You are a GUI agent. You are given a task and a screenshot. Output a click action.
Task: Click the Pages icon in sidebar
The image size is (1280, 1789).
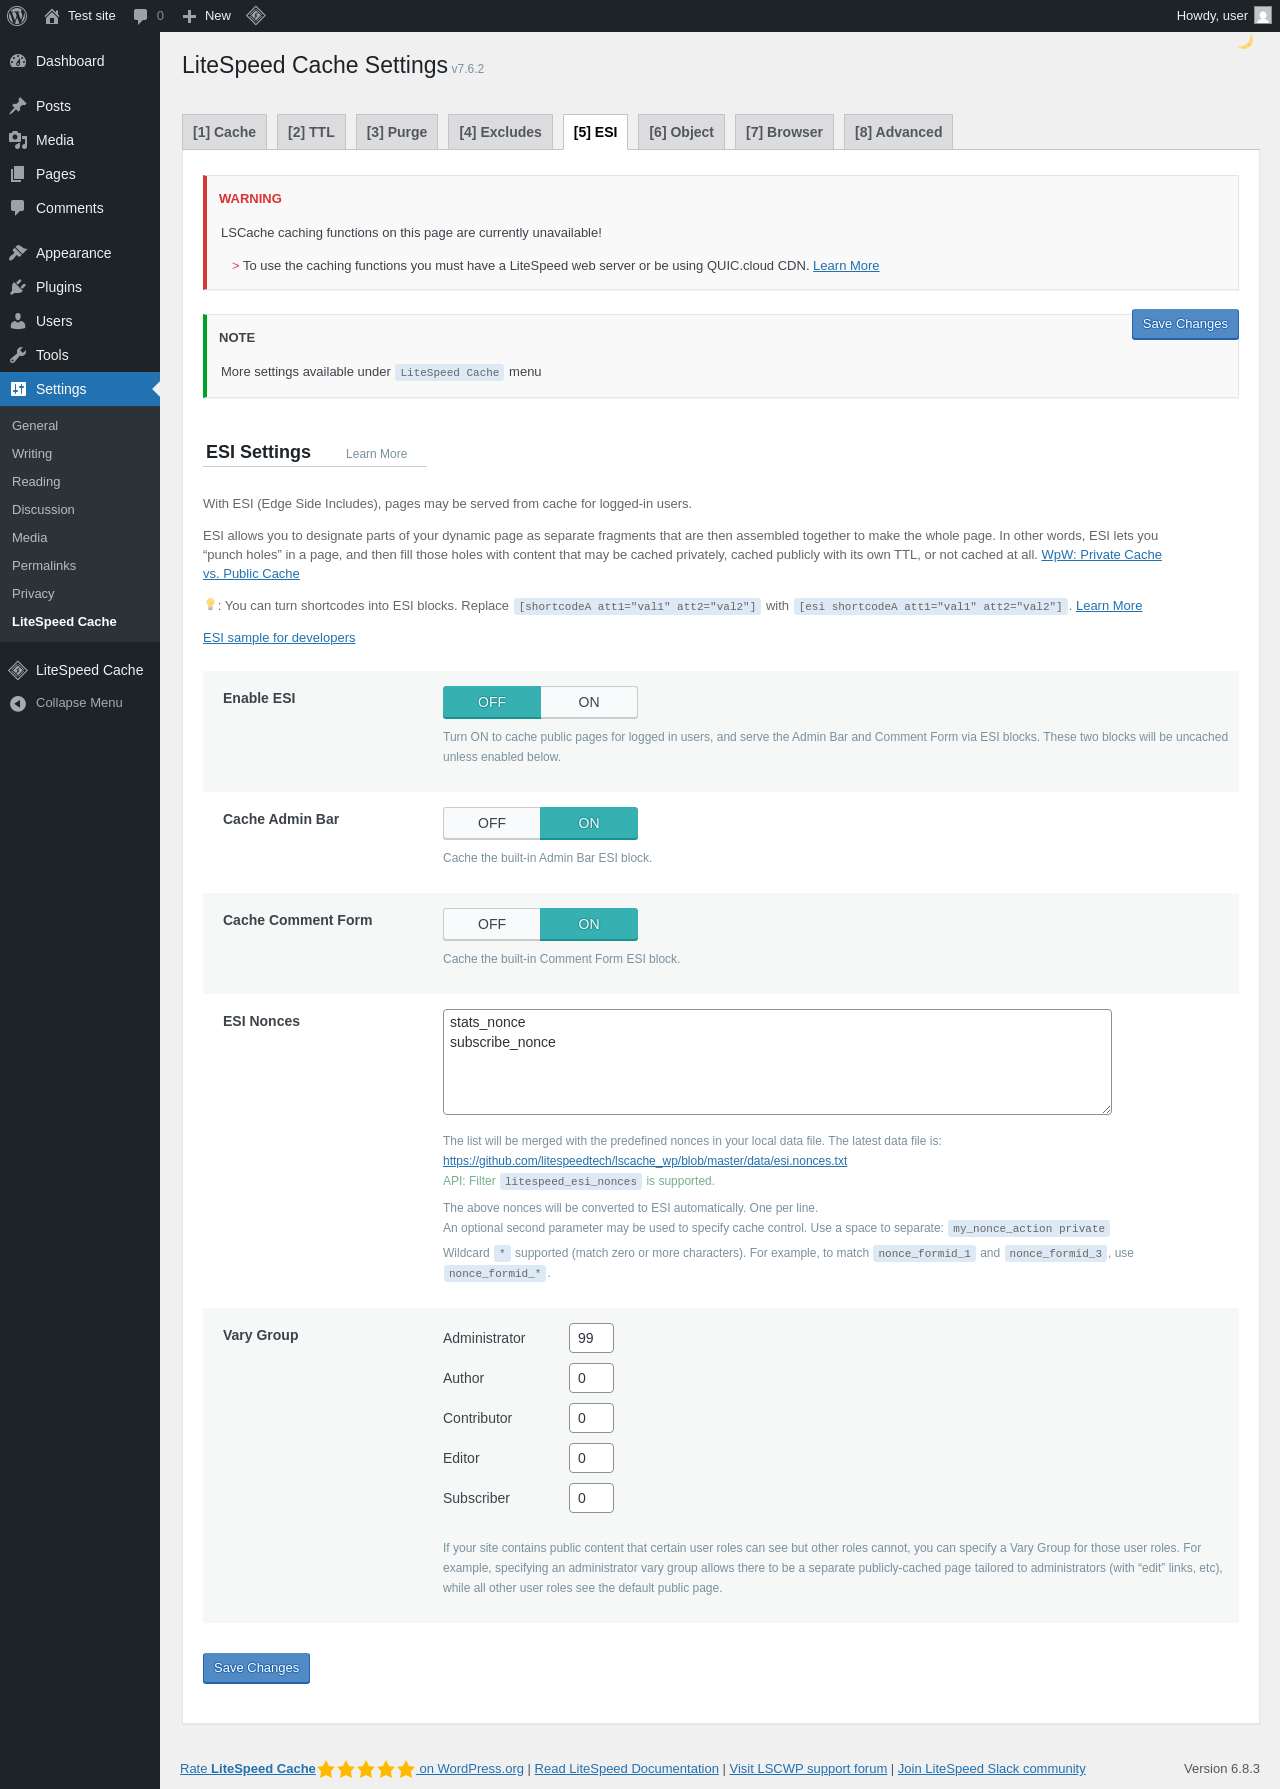[18, 174]
